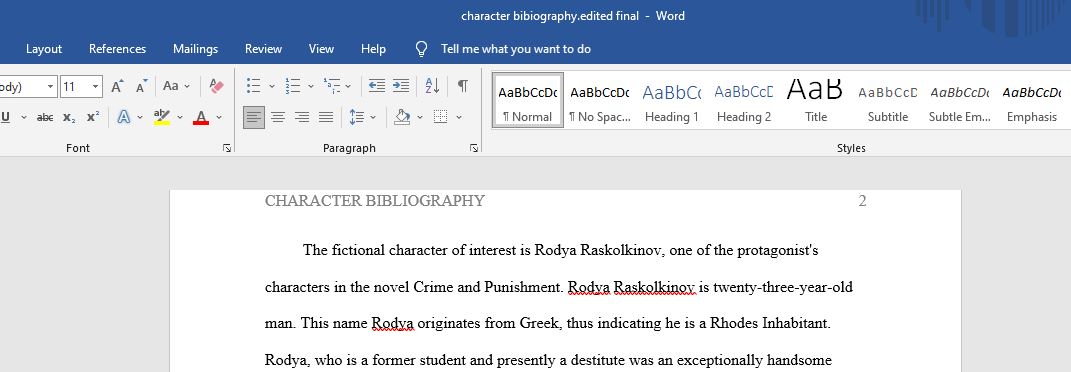The height and width of the screenshot is (372, 1071).
Task: Open the View tab
Action: pyautogui.click(x=321, y=49)
